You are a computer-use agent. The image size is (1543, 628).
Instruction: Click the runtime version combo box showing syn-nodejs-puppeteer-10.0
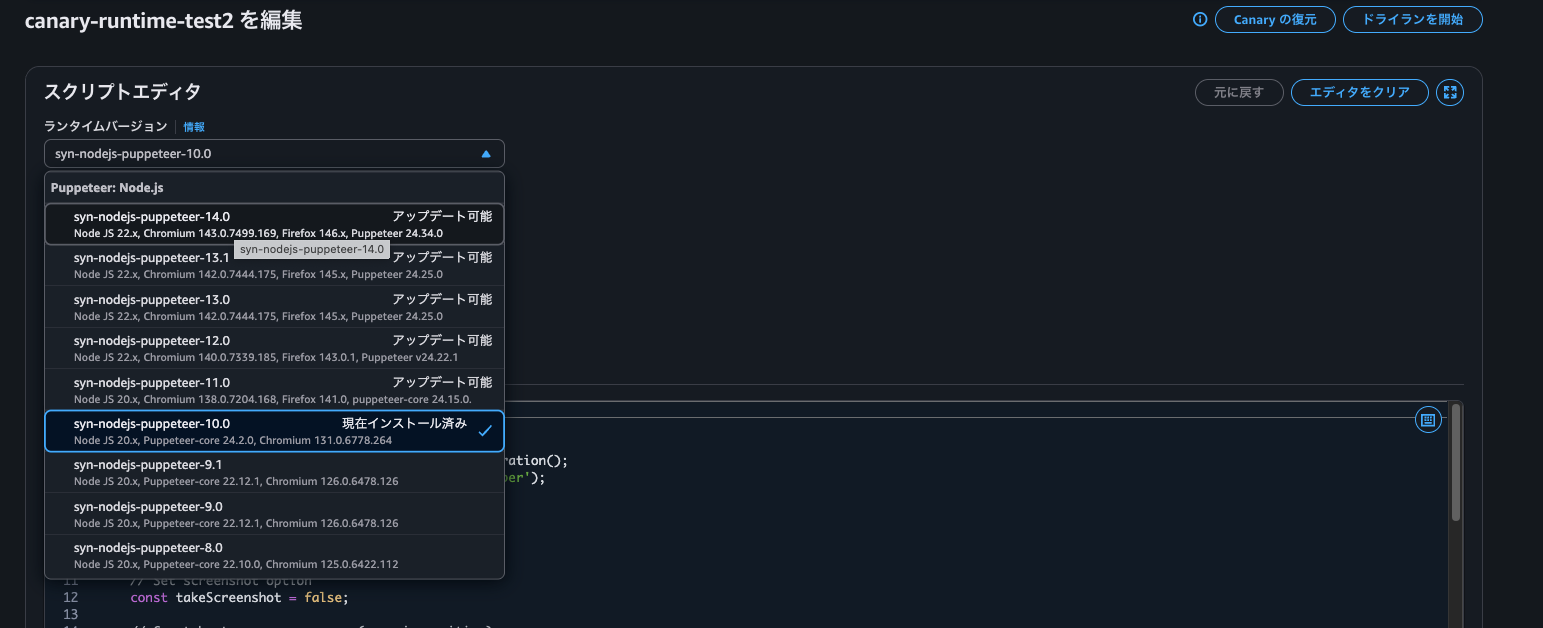pyautogui.click(x=274, y=154)
